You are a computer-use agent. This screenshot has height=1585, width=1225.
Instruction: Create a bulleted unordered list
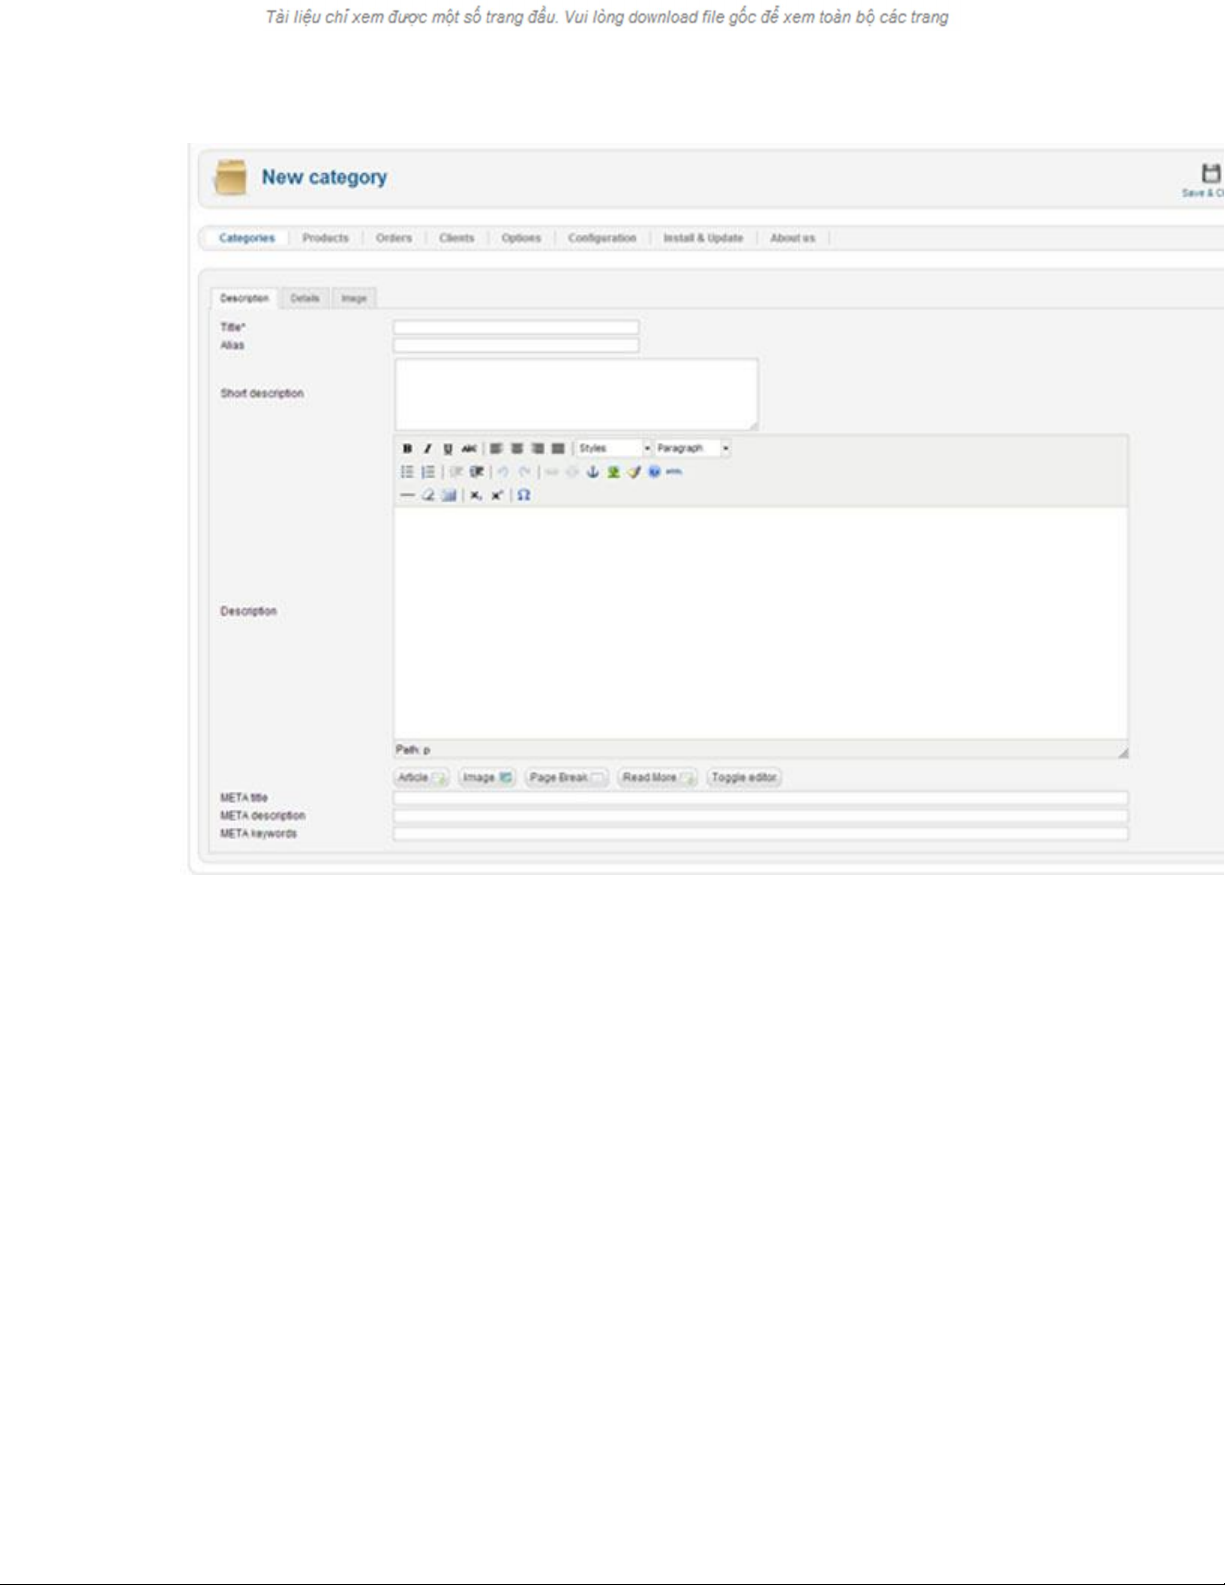[x=407, y=472]
